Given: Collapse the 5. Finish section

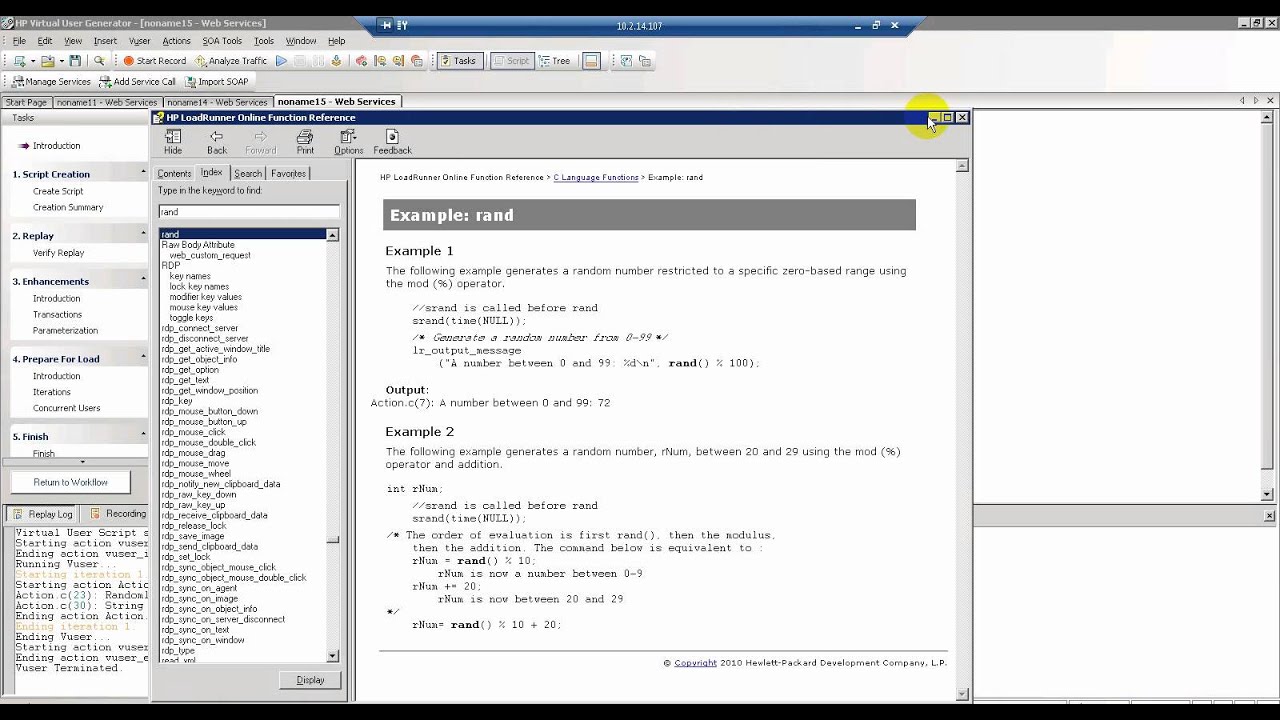Looking at the screenshot, I should tap(143, 436).
